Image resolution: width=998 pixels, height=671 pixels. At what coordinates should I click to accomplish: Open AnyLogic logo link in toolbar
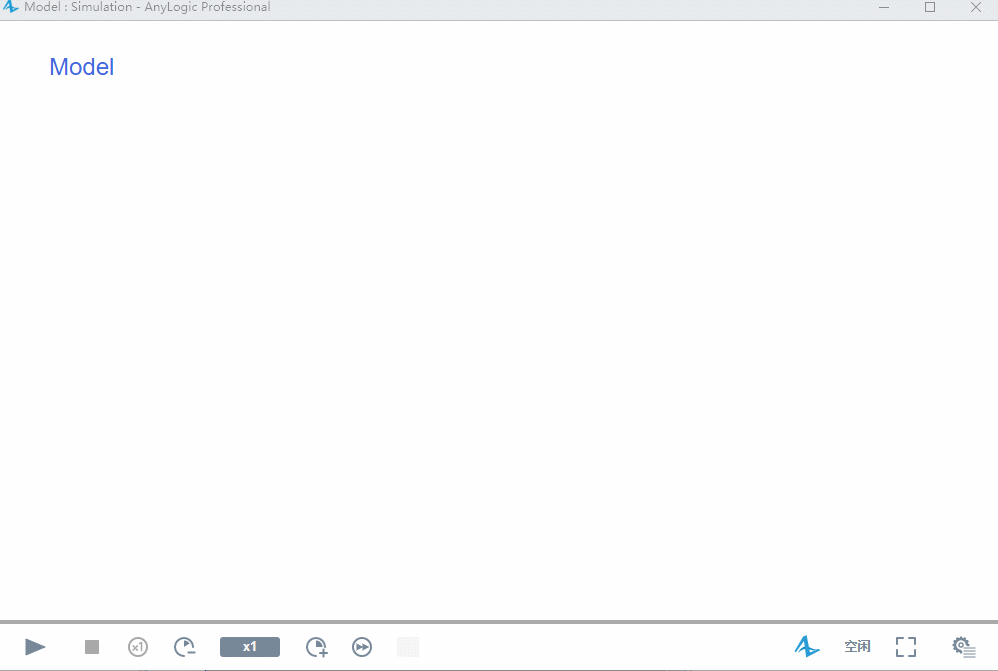[806, 646]
